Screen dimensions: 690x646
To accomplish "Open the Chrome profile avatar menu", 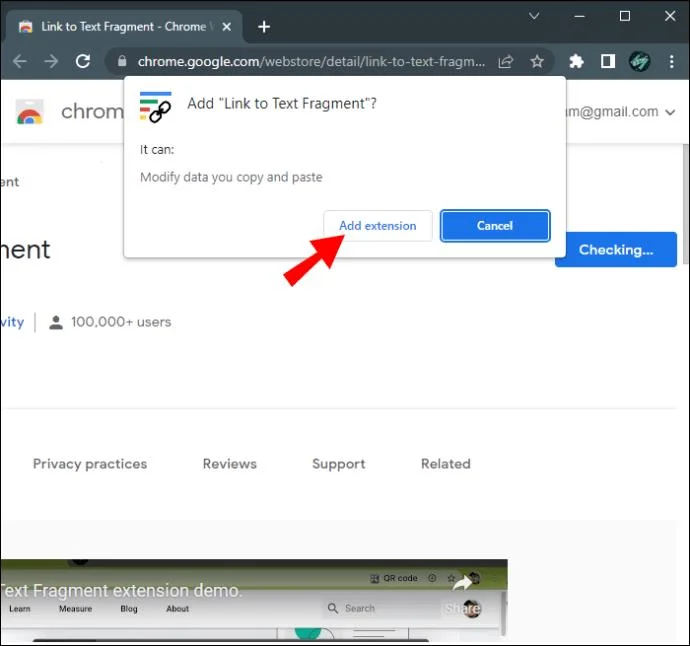I will point(639,61).
